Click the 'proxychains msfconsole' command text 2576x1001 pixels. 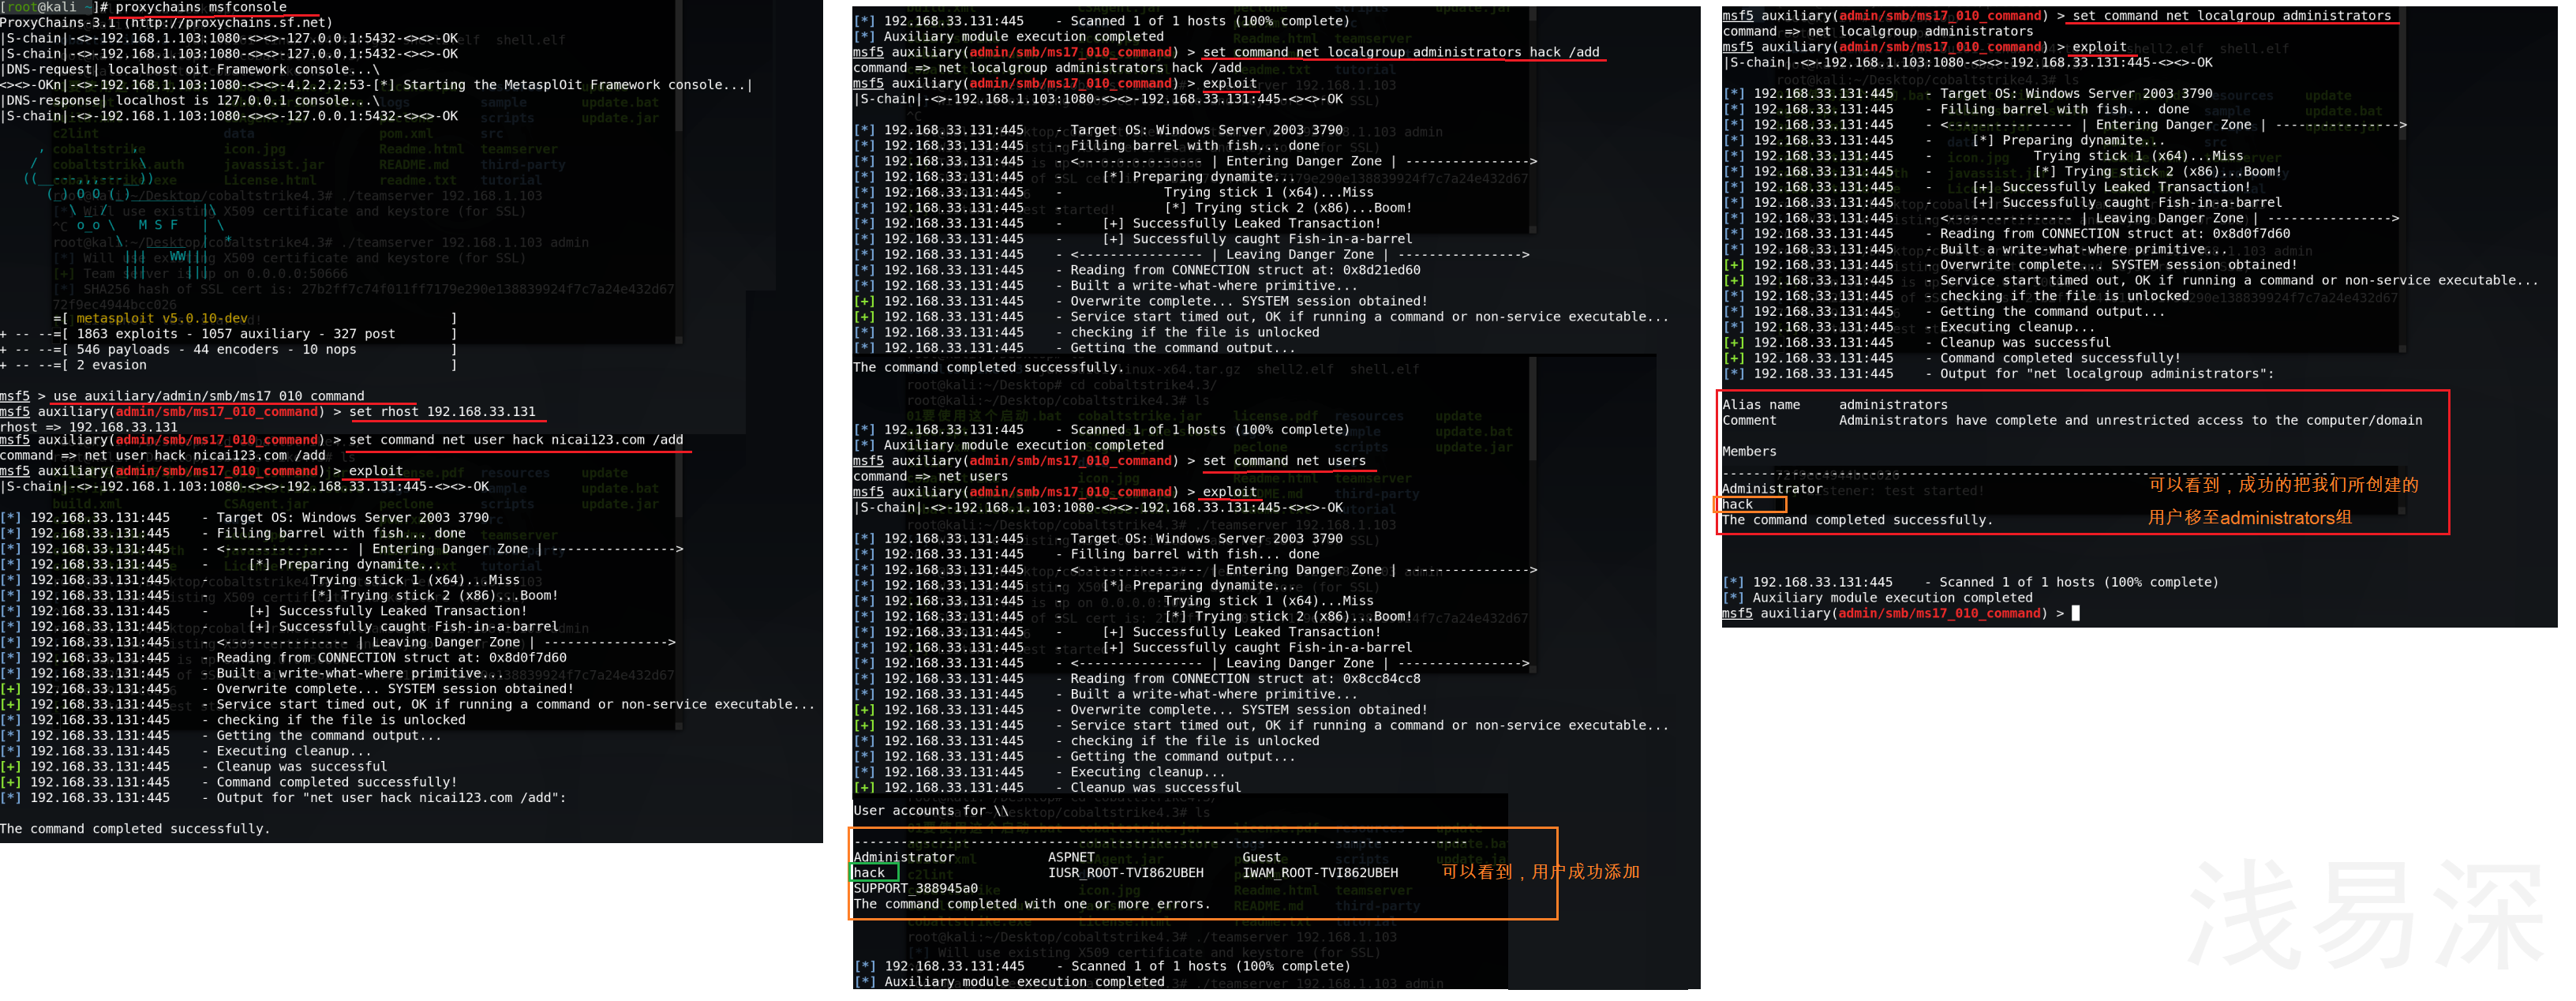201,7
